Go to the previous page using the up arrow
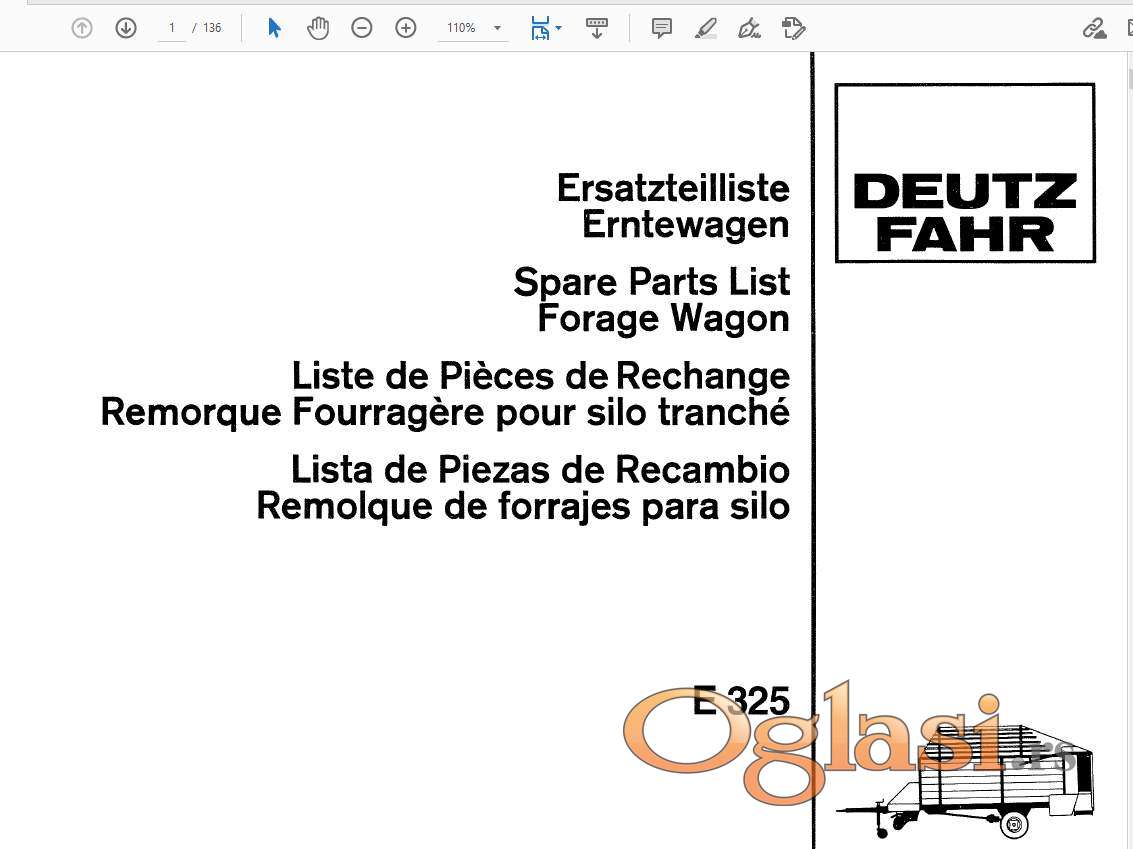Screen dimensions: 1133x849 coord(82,28)
